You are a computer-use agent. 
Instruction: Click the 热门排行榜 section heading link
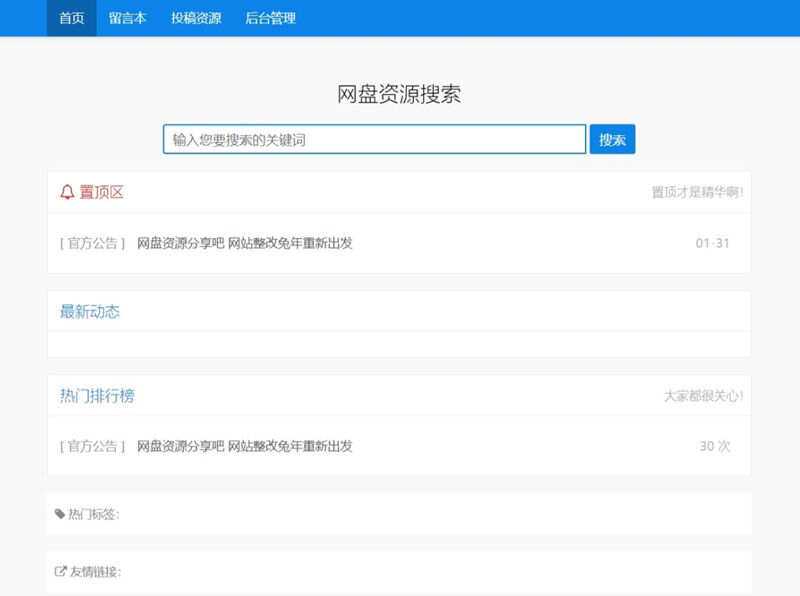99,395
